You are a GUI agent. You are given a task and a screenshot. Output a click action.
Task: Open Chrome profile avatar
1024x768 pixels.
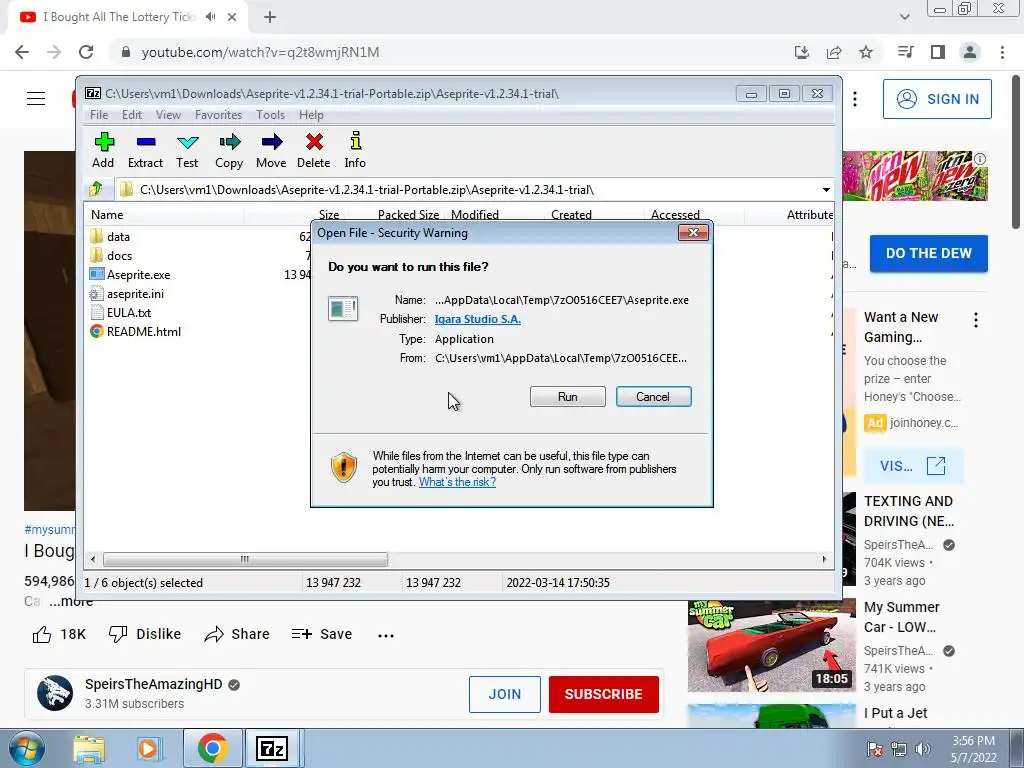(970, 52)
